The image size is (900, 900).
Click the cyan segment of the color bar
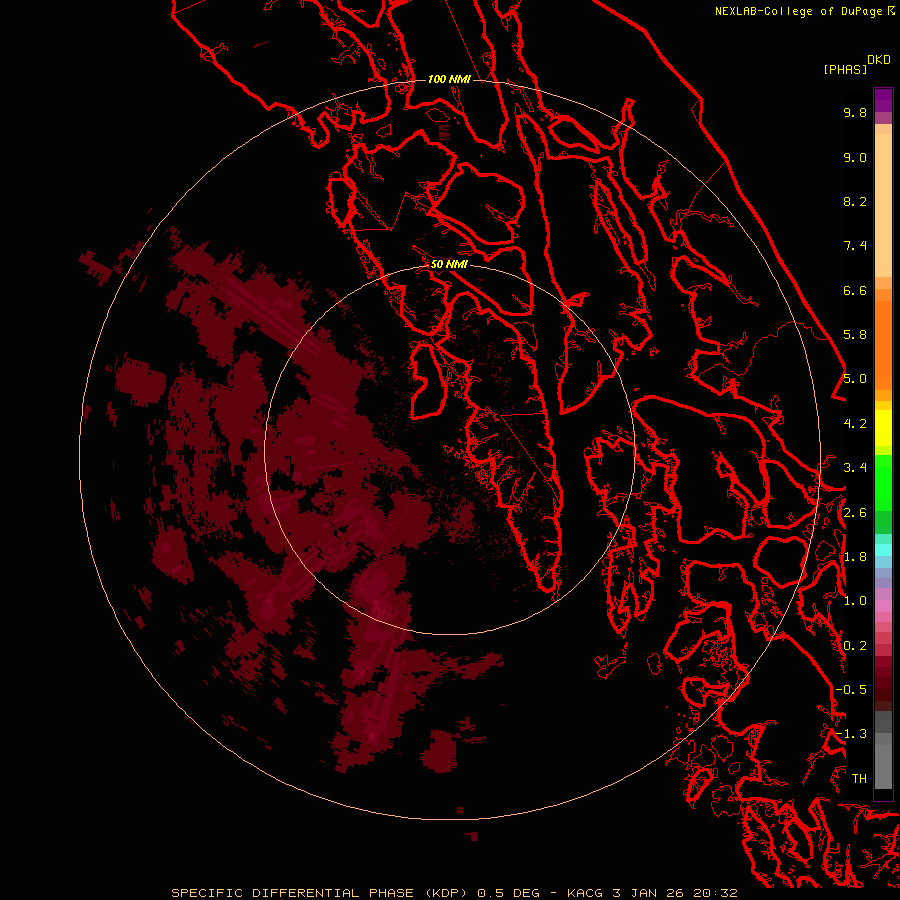(883, 549)
